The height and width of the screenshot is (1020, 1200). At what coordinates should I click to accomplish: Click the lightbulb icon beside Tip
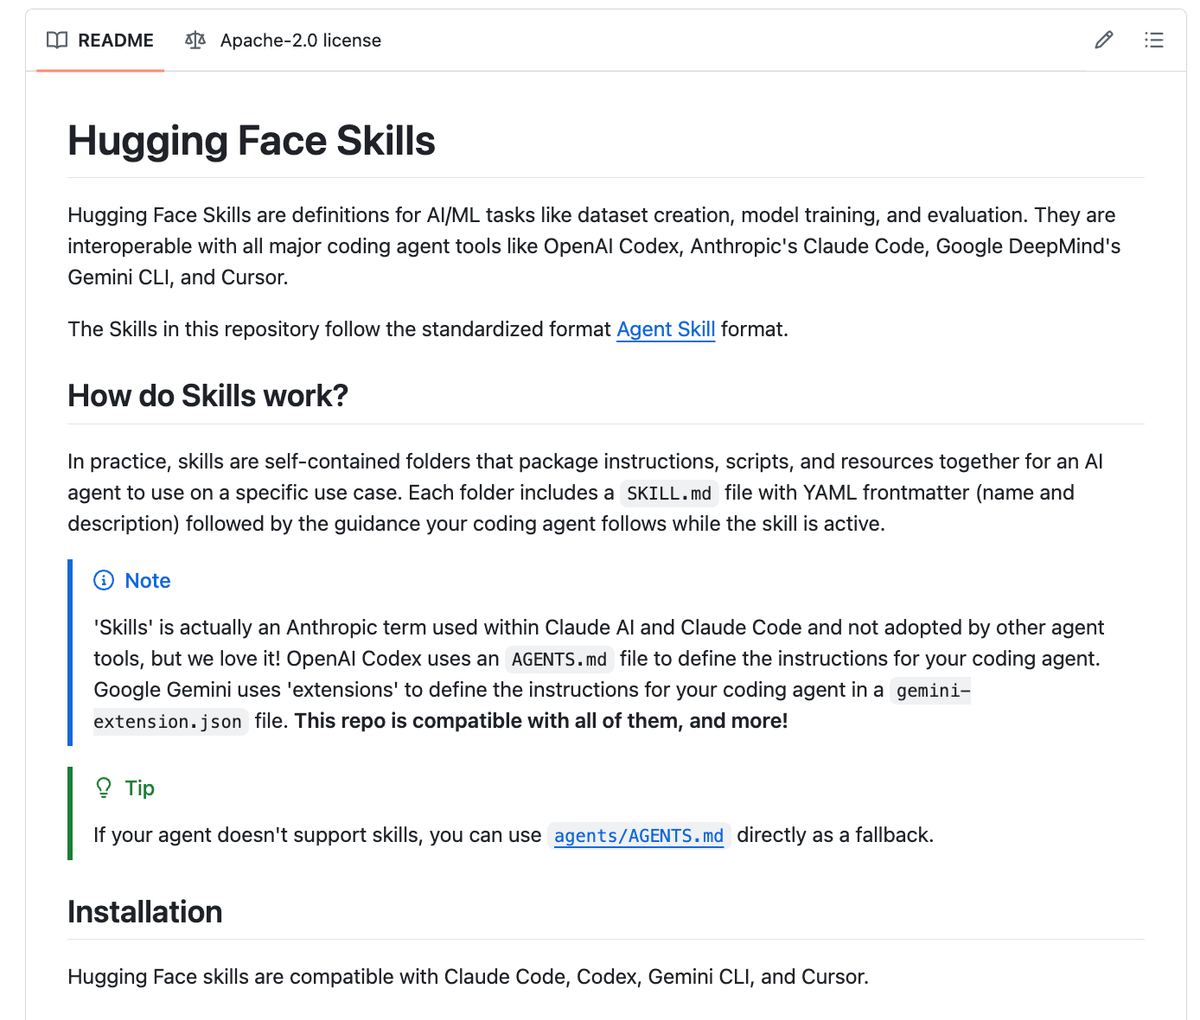pos(104,788)
